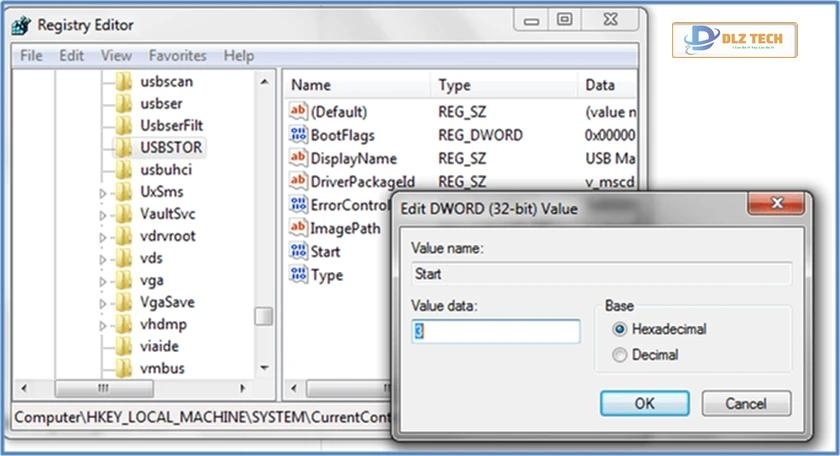Image resolution: width=840 pixels, height=456 pixels.
Task: Click the Type DWORD value icon
Action: point(298,275)
